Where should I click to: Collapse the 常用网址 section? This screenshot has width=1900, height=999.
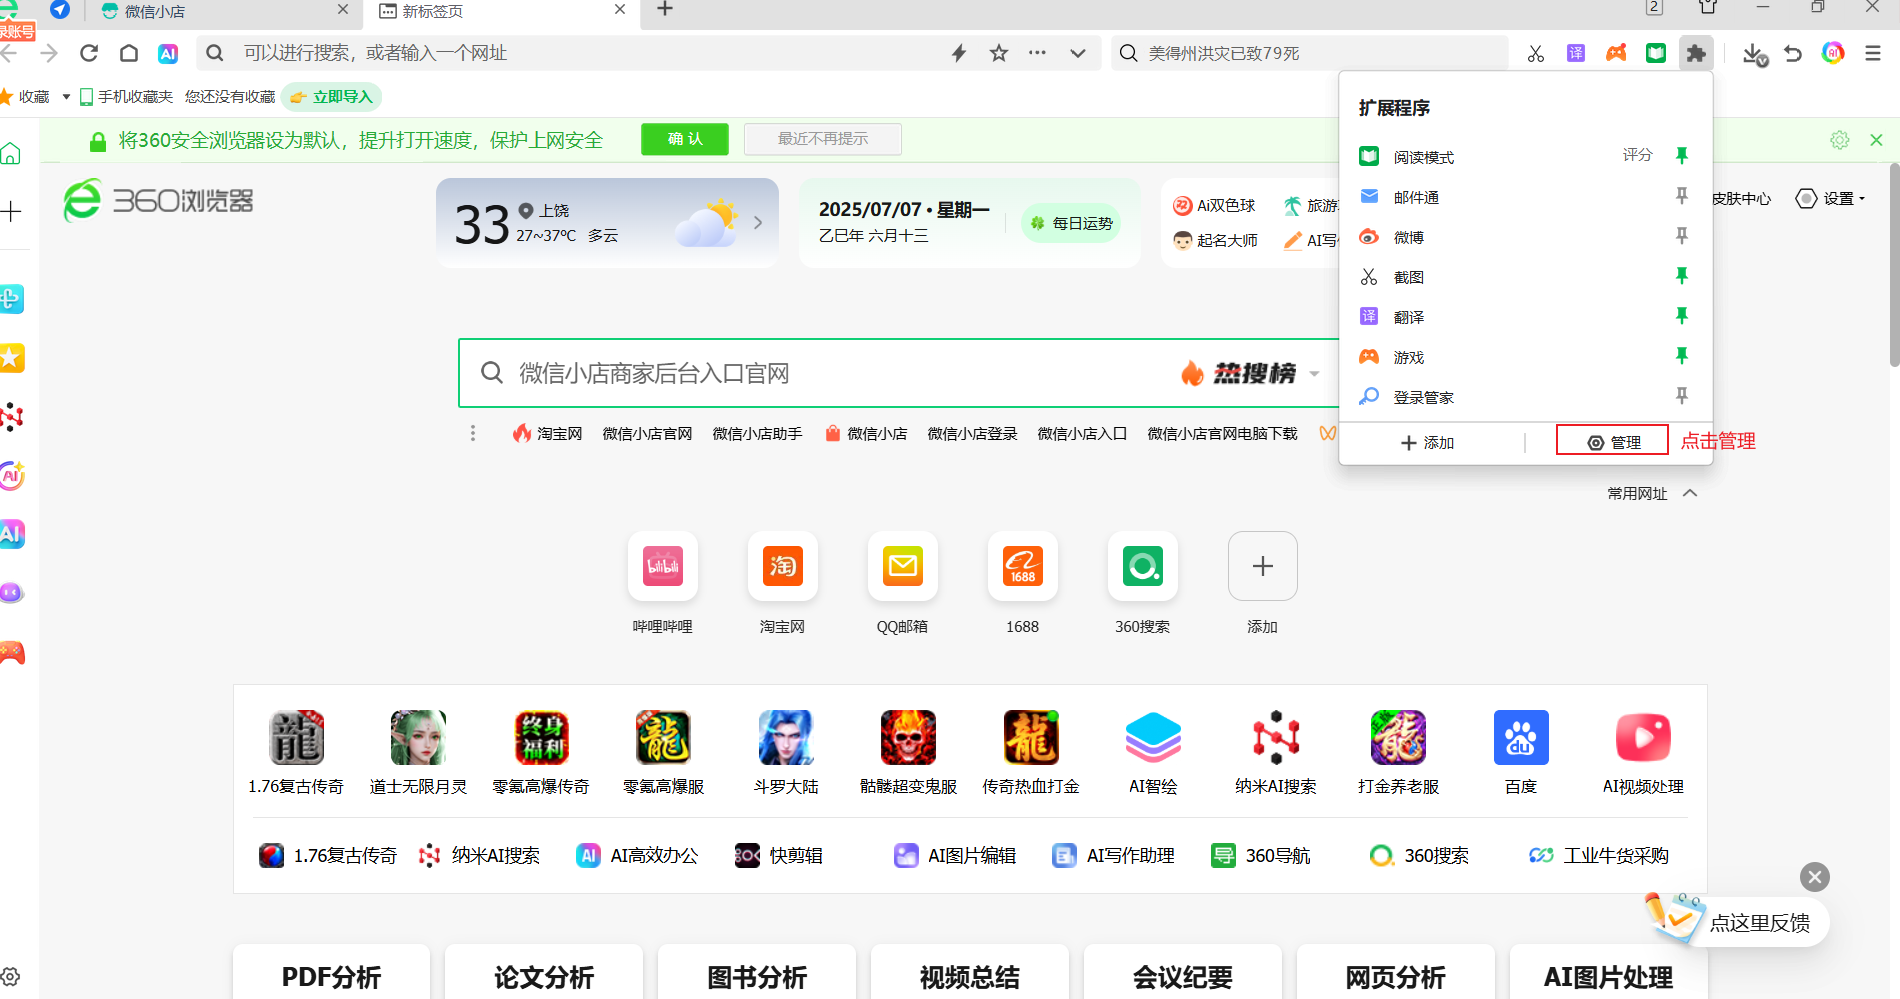[x=1690, y=493]
